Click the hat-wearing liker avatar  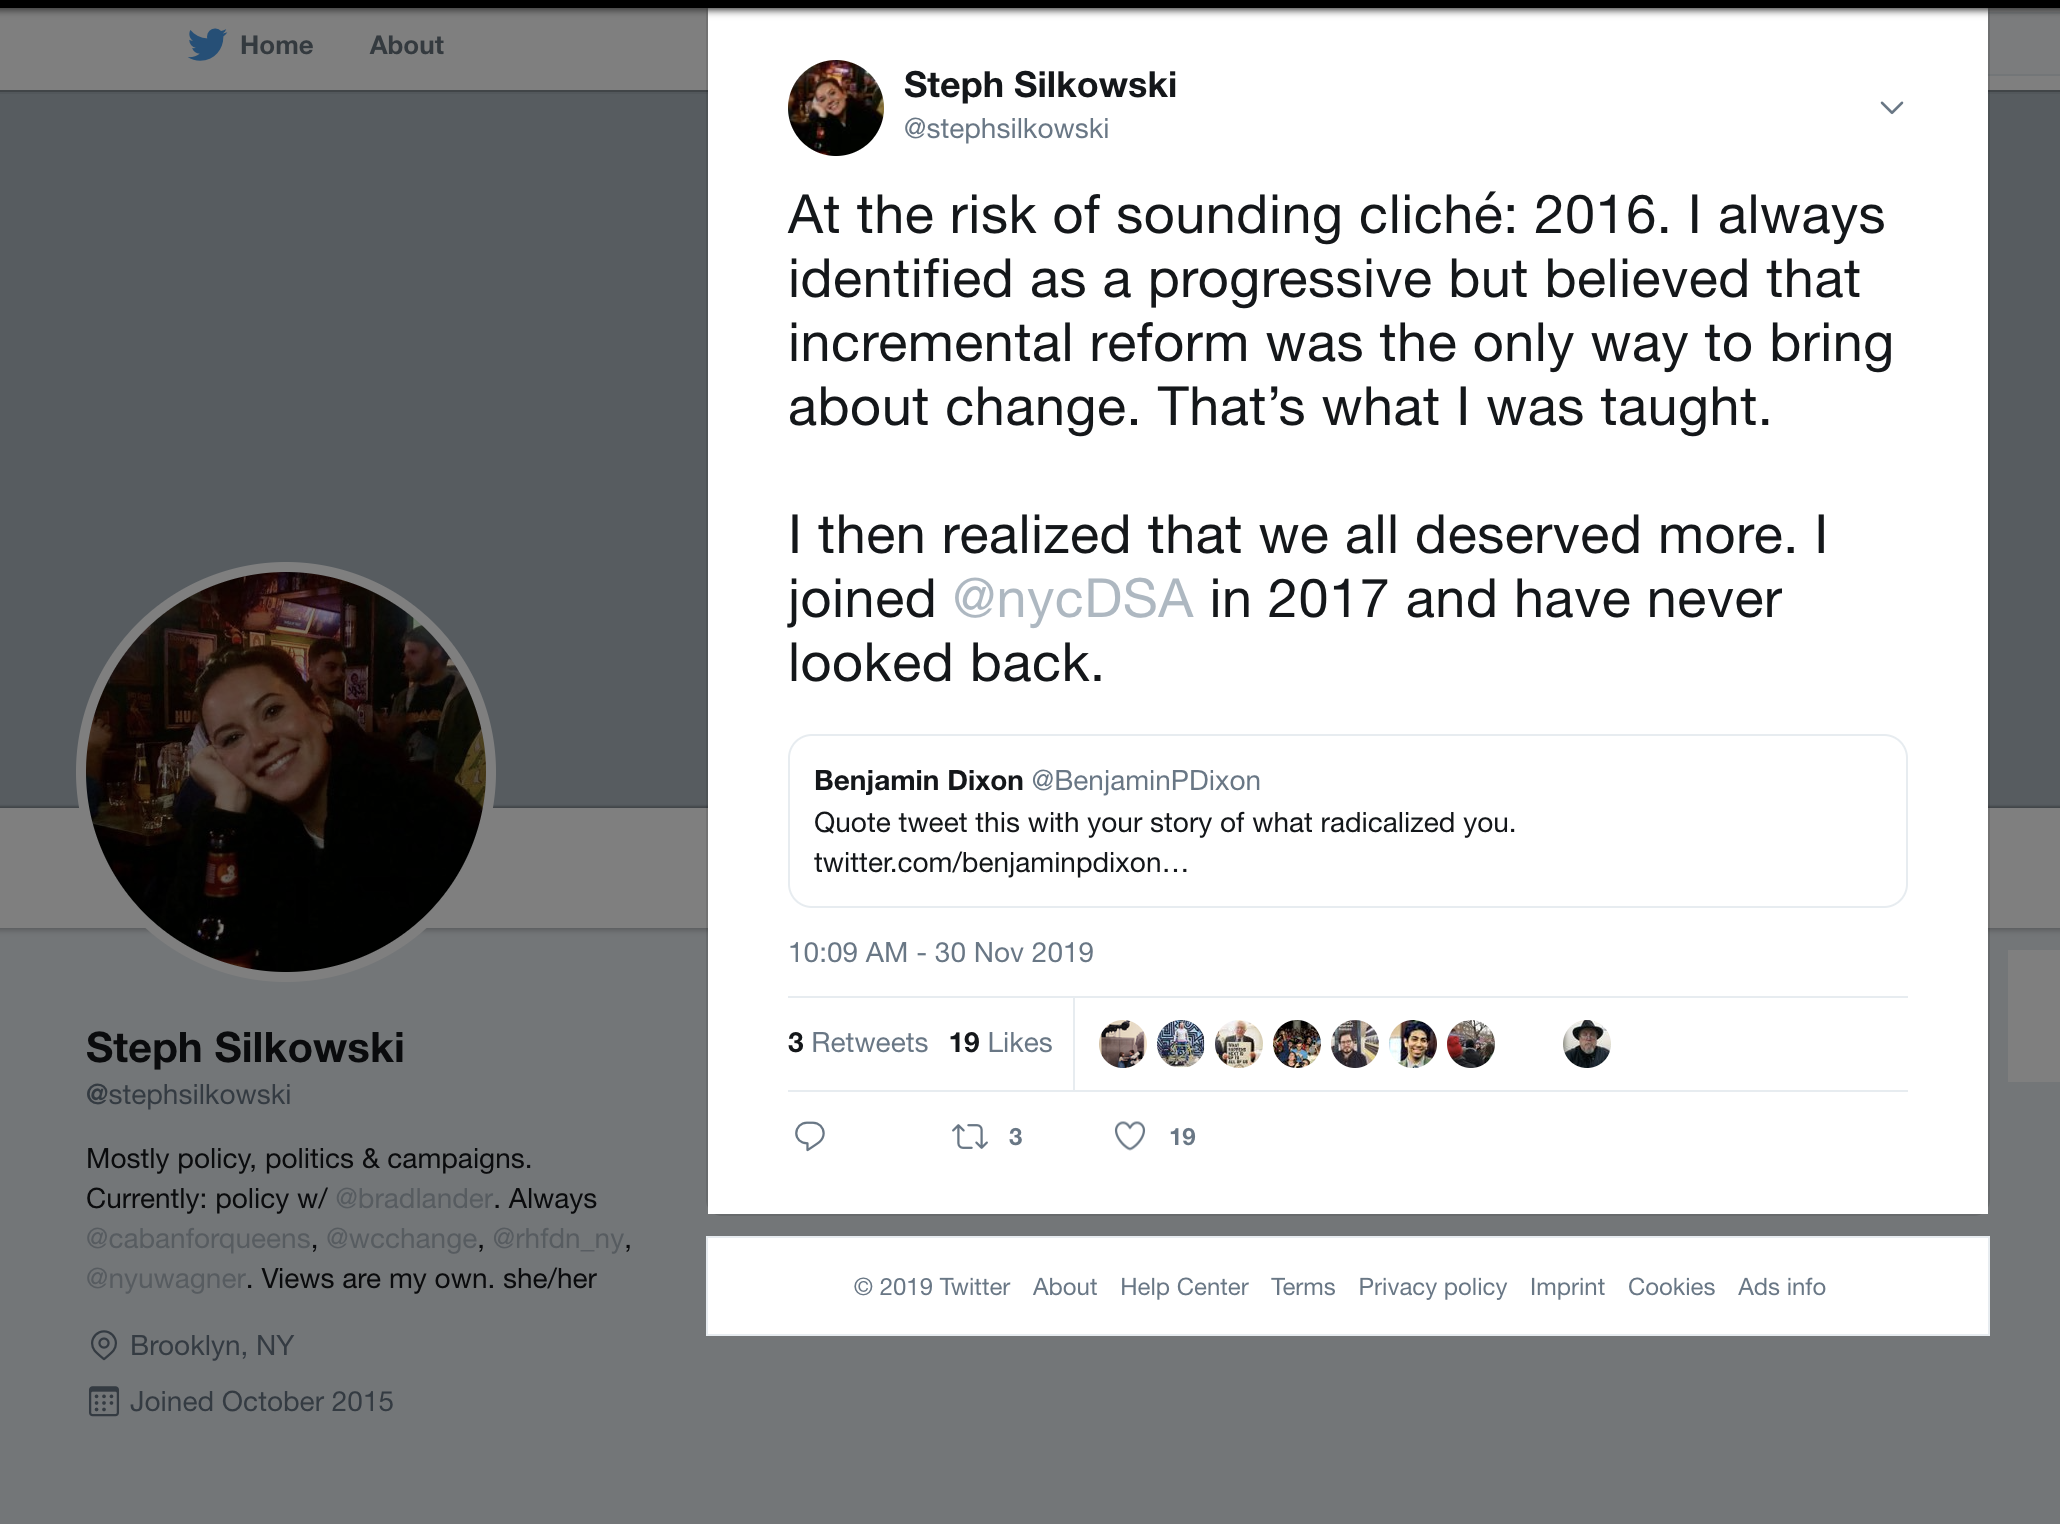[x=1586, y=1044]
